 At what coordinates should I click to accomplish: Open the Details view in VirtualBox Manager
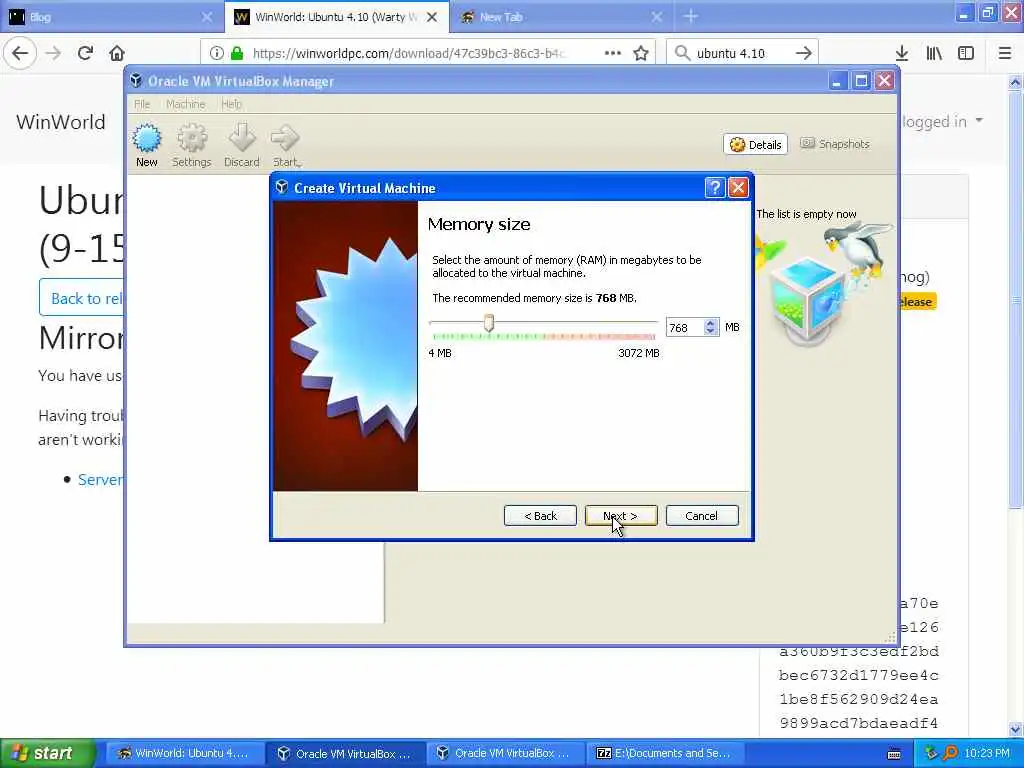[756, 144]
